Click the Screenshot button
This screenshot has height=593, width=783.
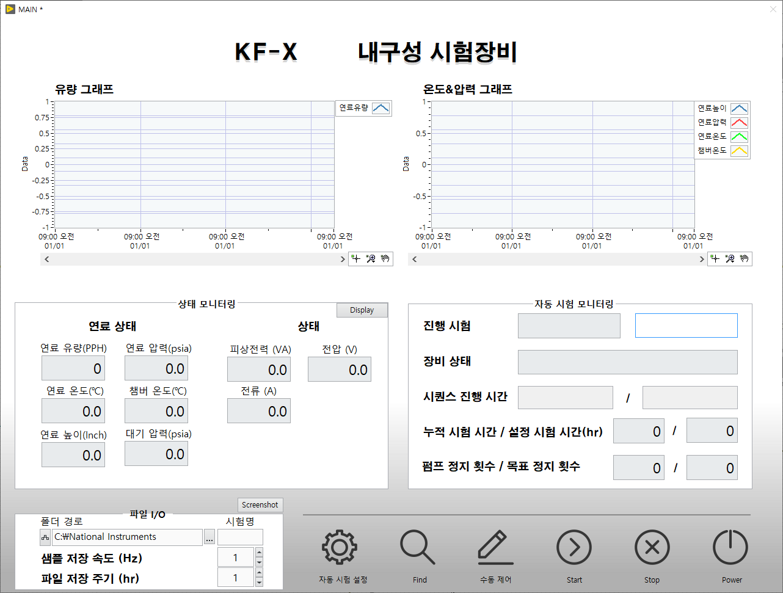pos(260,505)
